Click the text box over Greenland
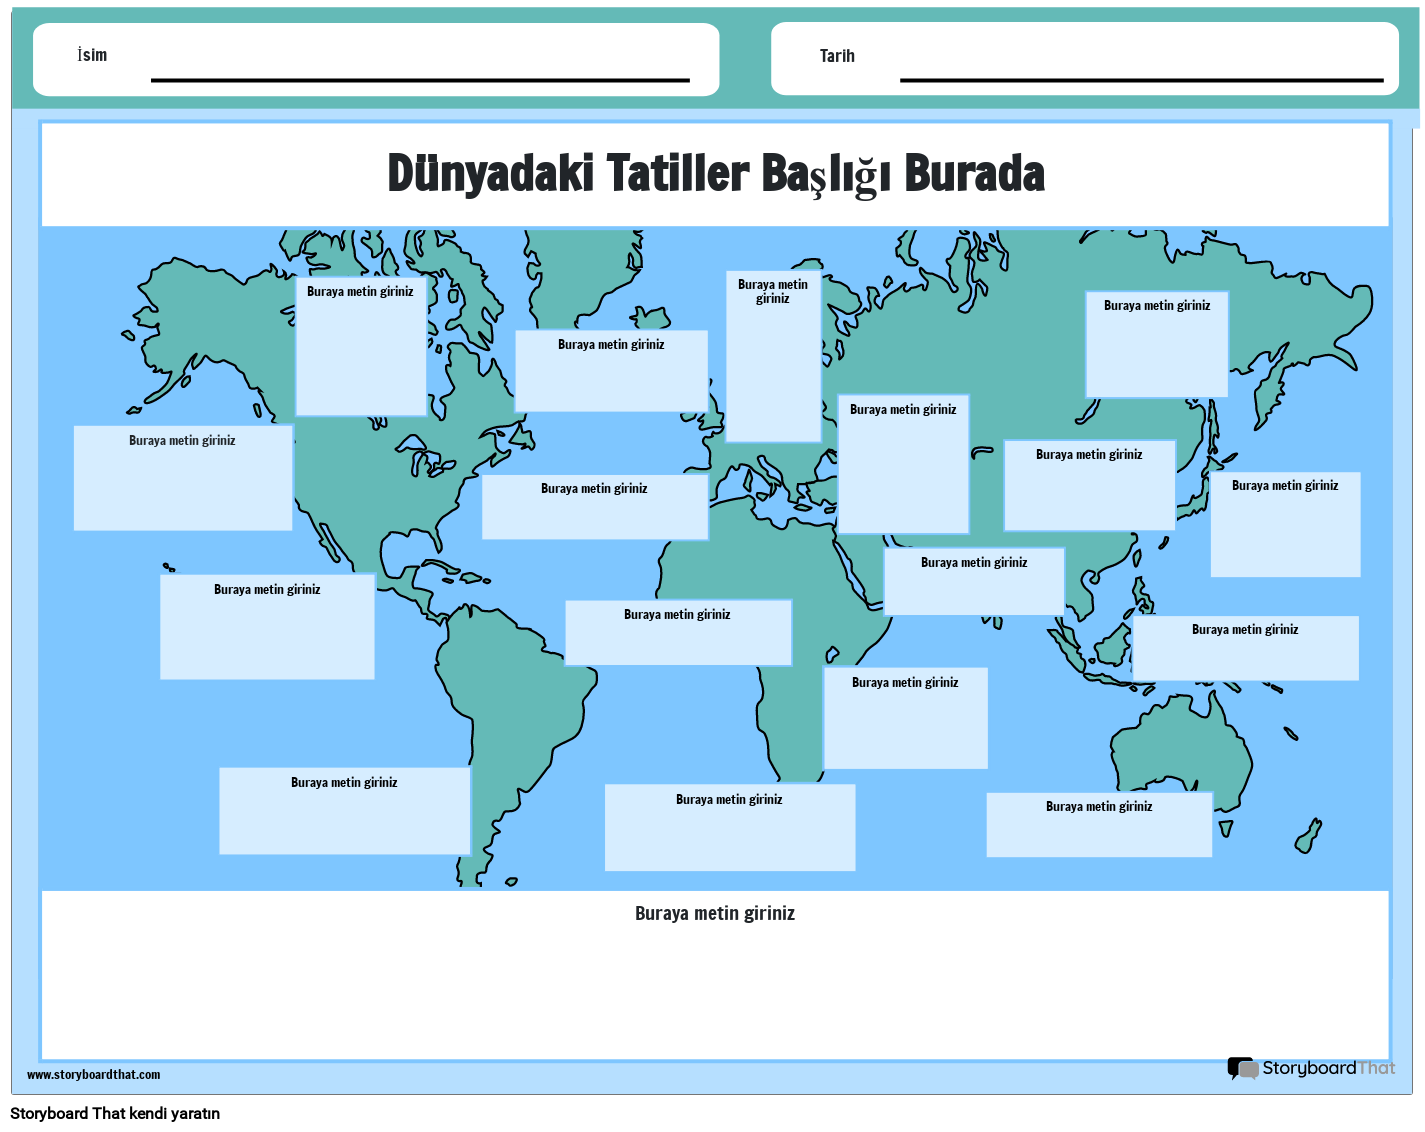 [611, 371]
